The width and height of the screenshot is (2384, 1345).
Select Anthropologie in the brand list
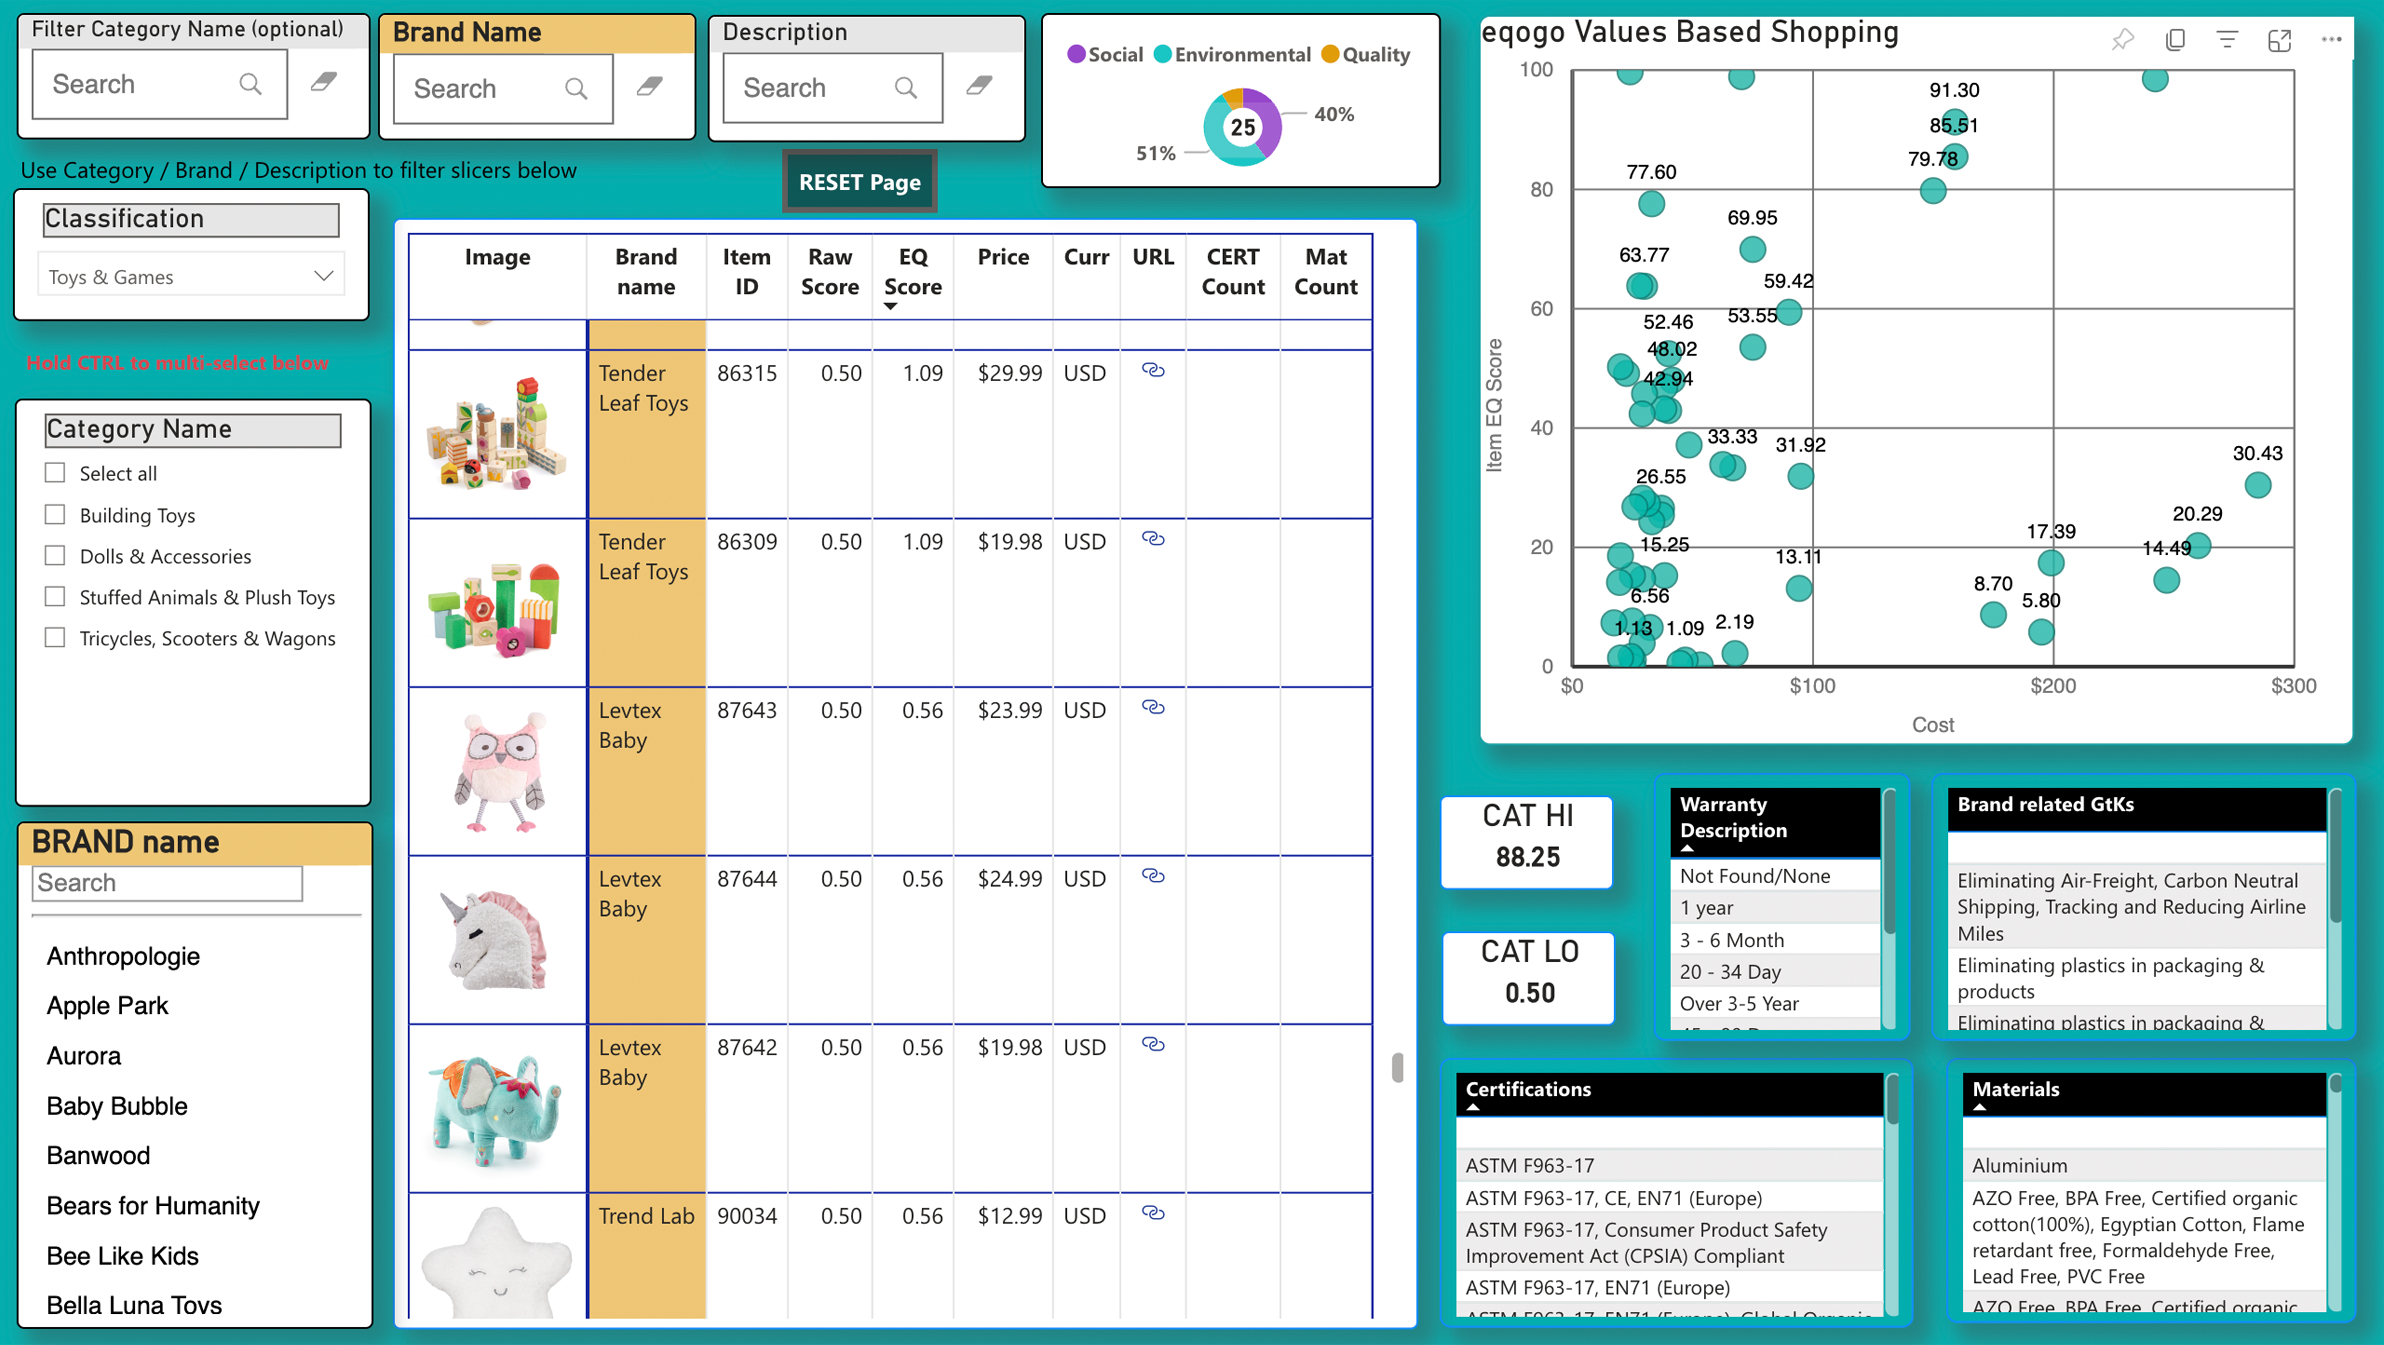(123, 956)
